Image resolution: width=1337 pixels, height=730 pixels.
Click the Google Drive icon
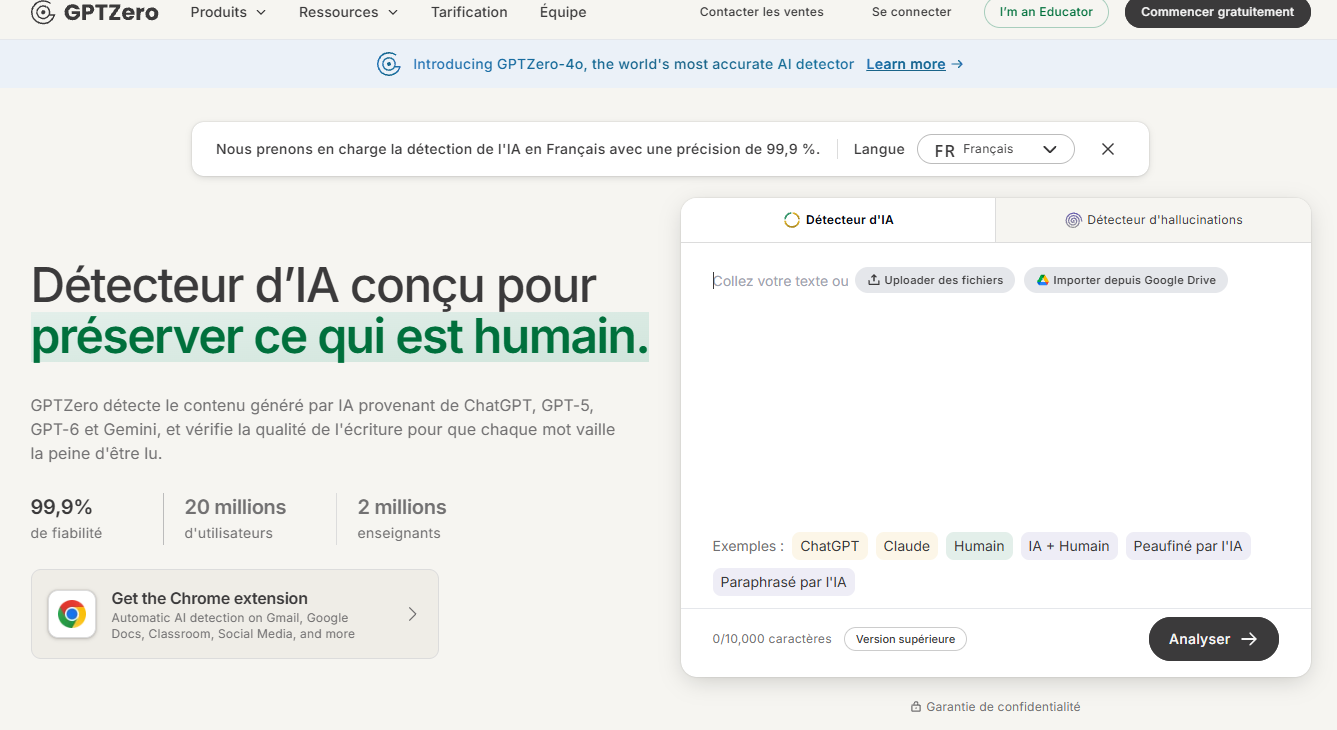[1041, 280]
